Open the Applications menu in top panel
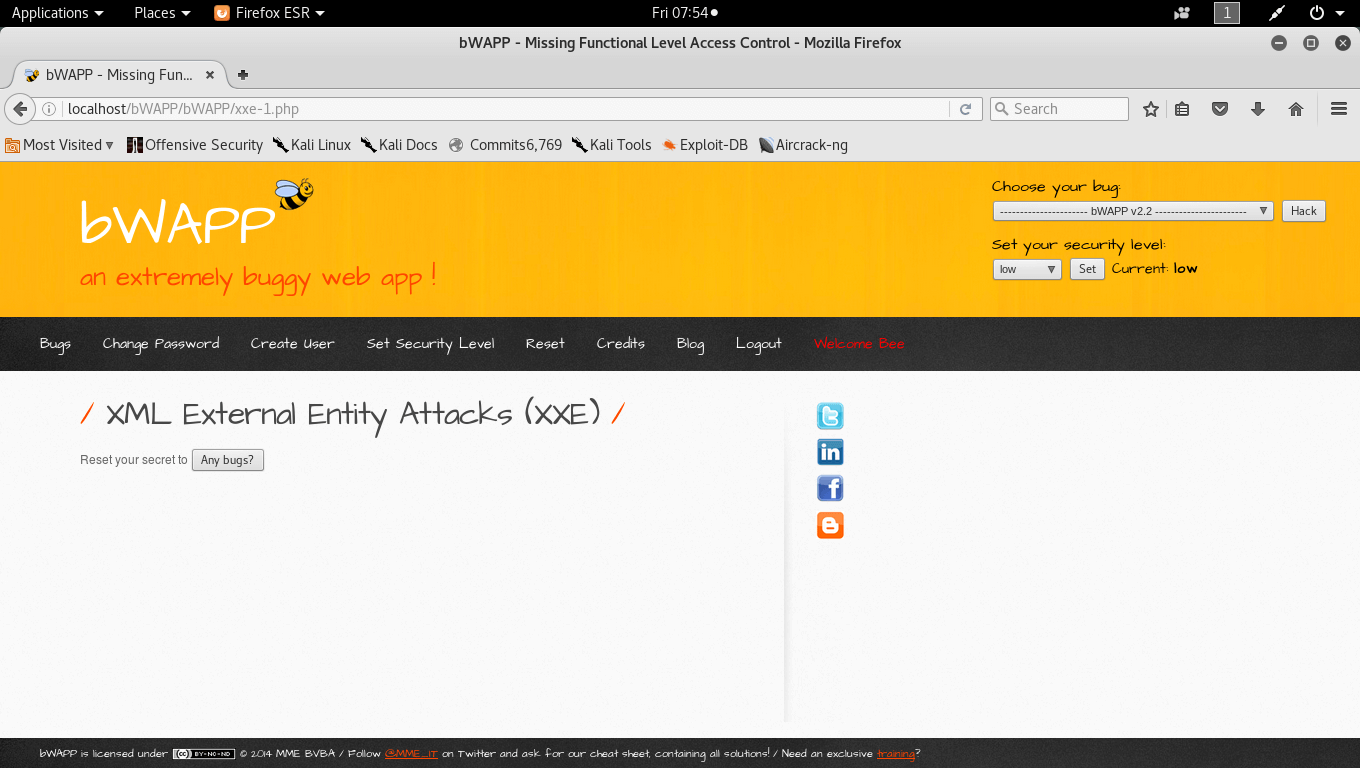 (57, 13)
